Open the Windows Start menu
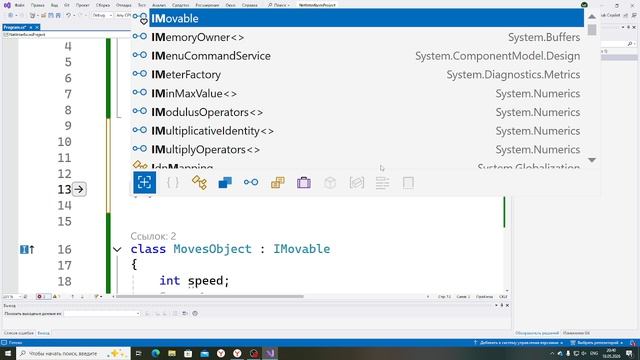The image size is (640, 360). [8, 353]
